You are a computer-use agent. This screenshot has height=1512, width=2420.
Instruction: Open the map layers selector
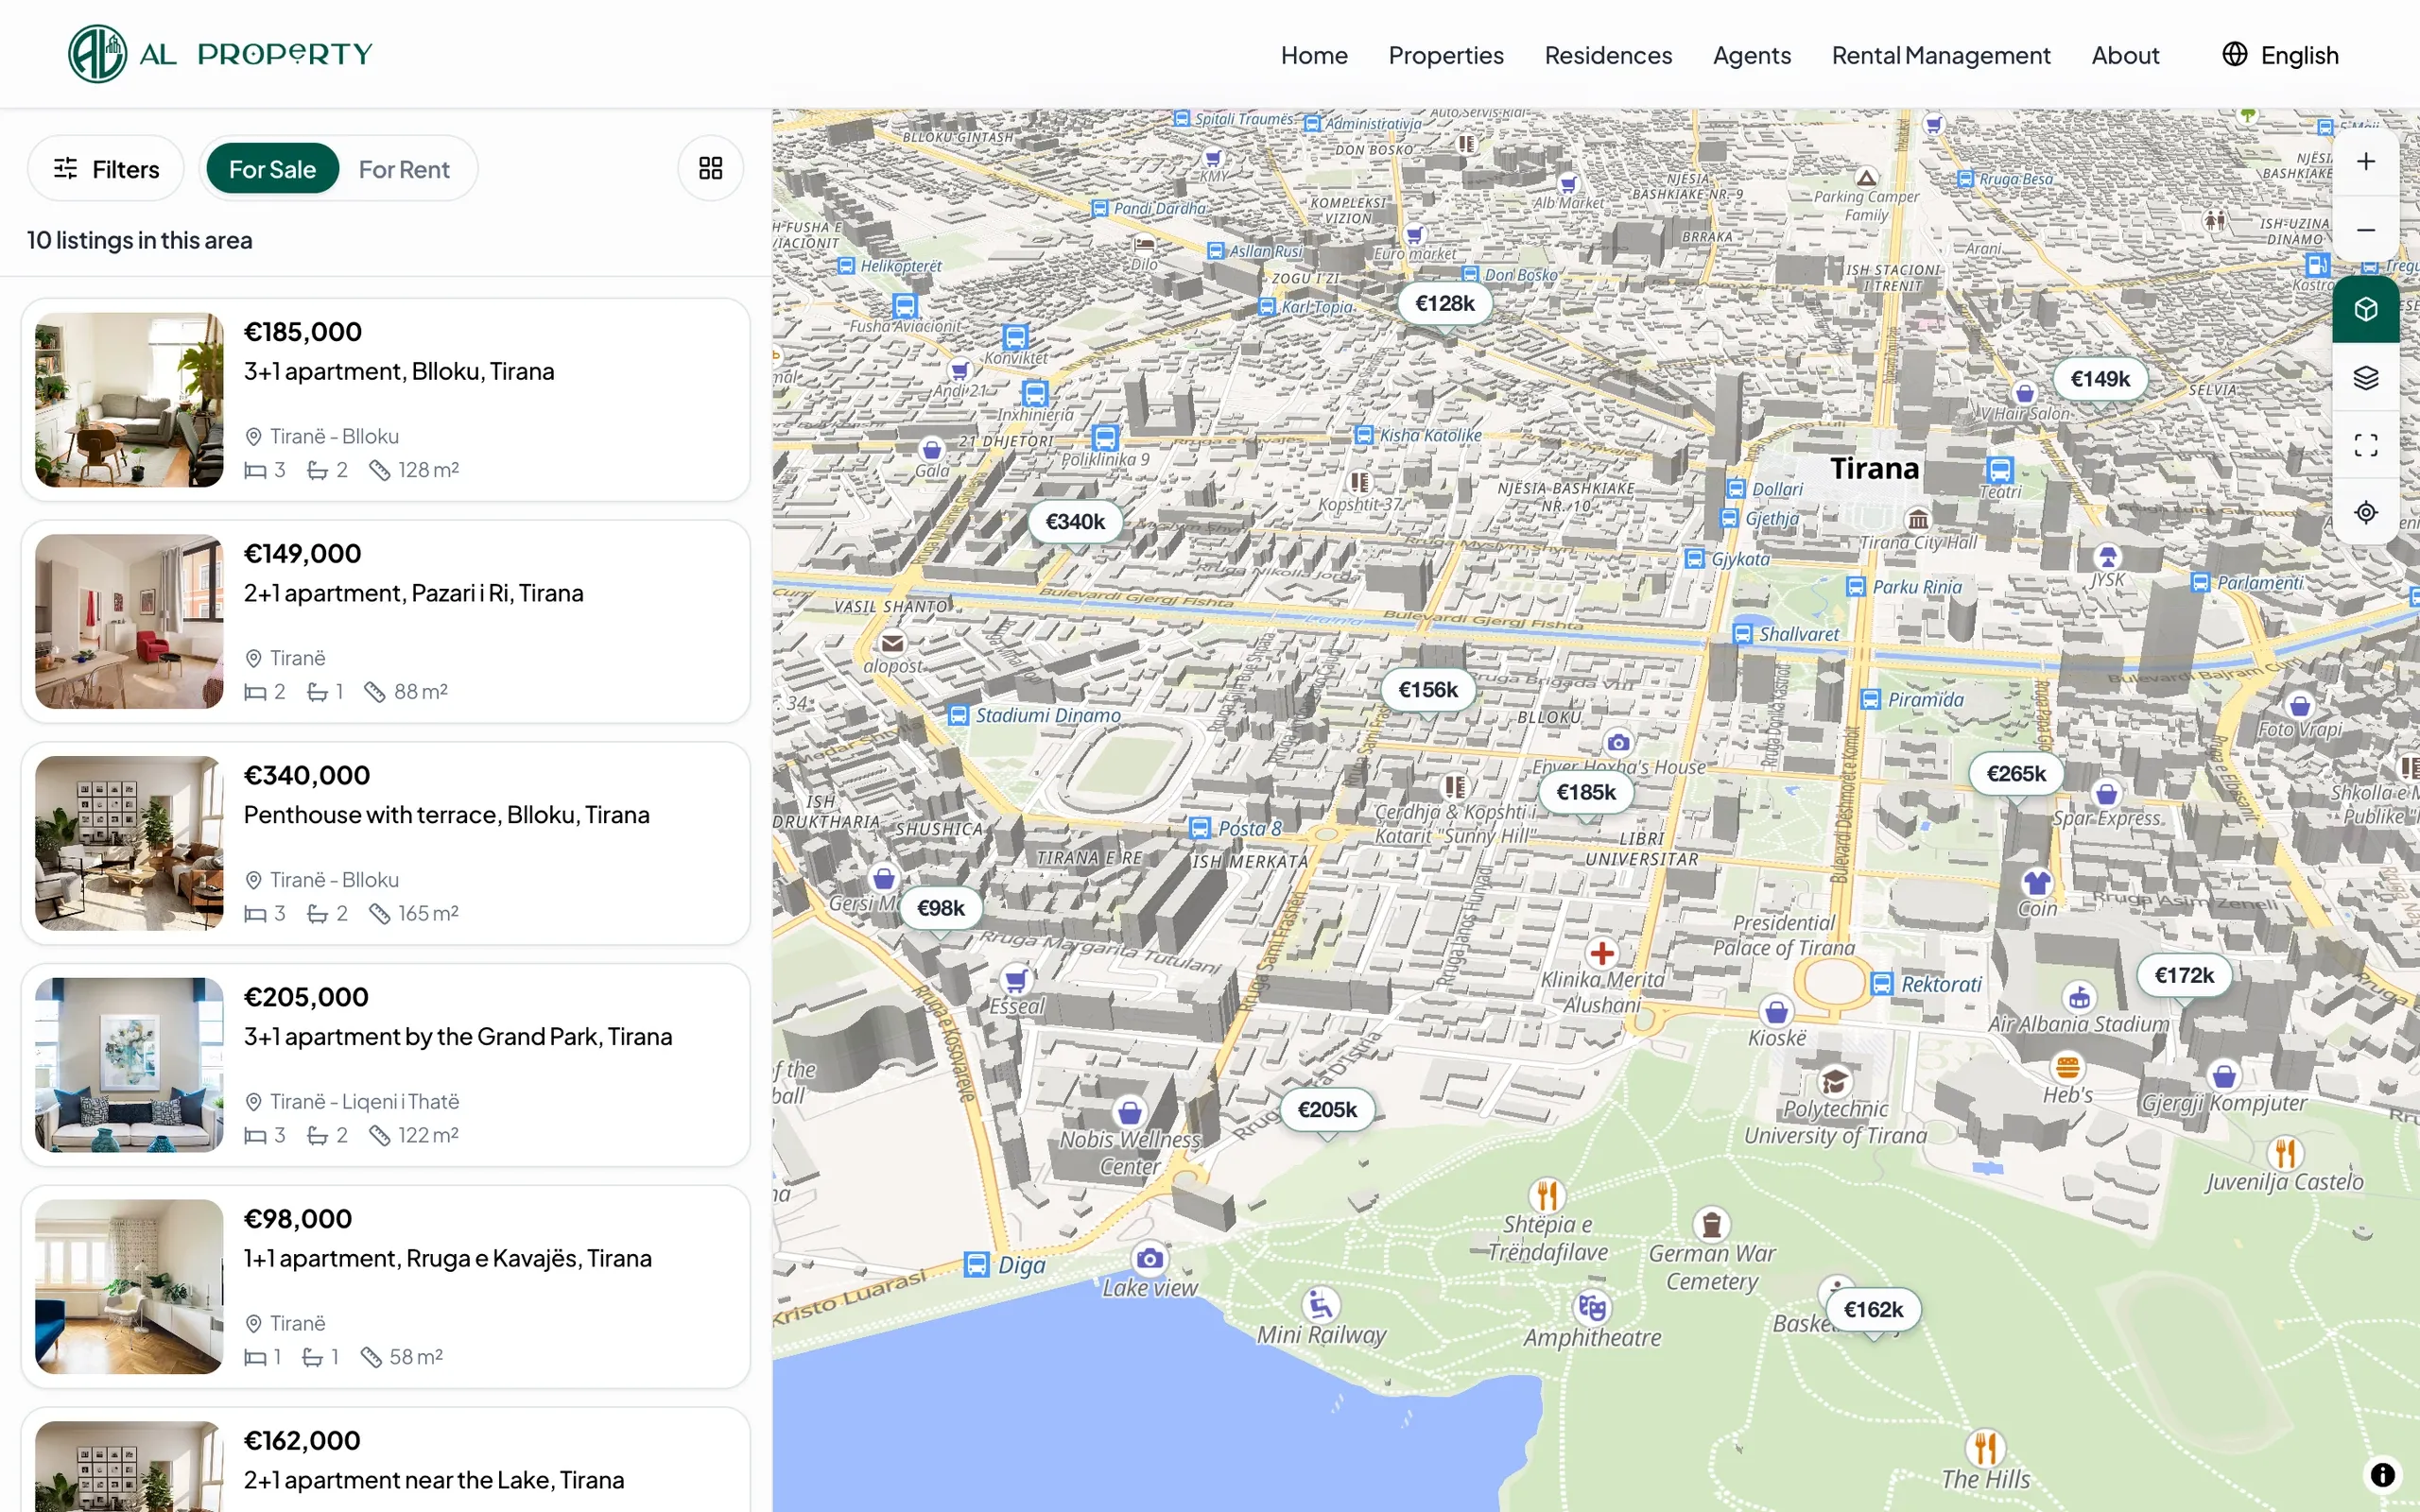pos(2365,377)
